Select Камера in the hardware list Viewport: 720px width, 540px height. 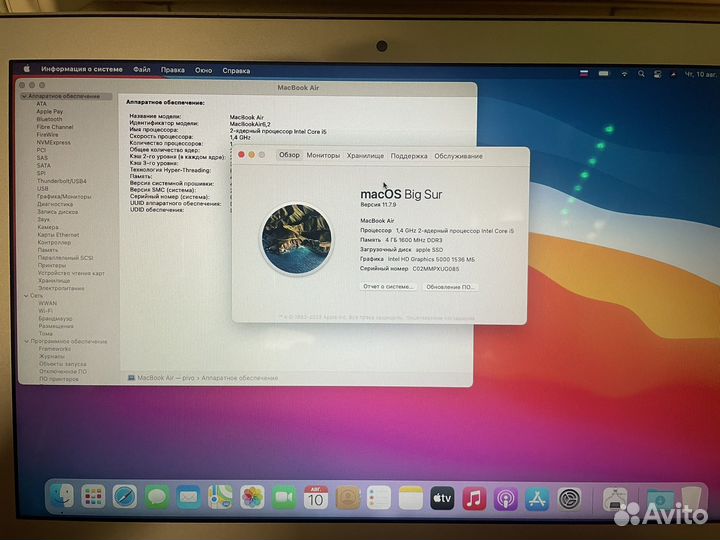point(48,227)
